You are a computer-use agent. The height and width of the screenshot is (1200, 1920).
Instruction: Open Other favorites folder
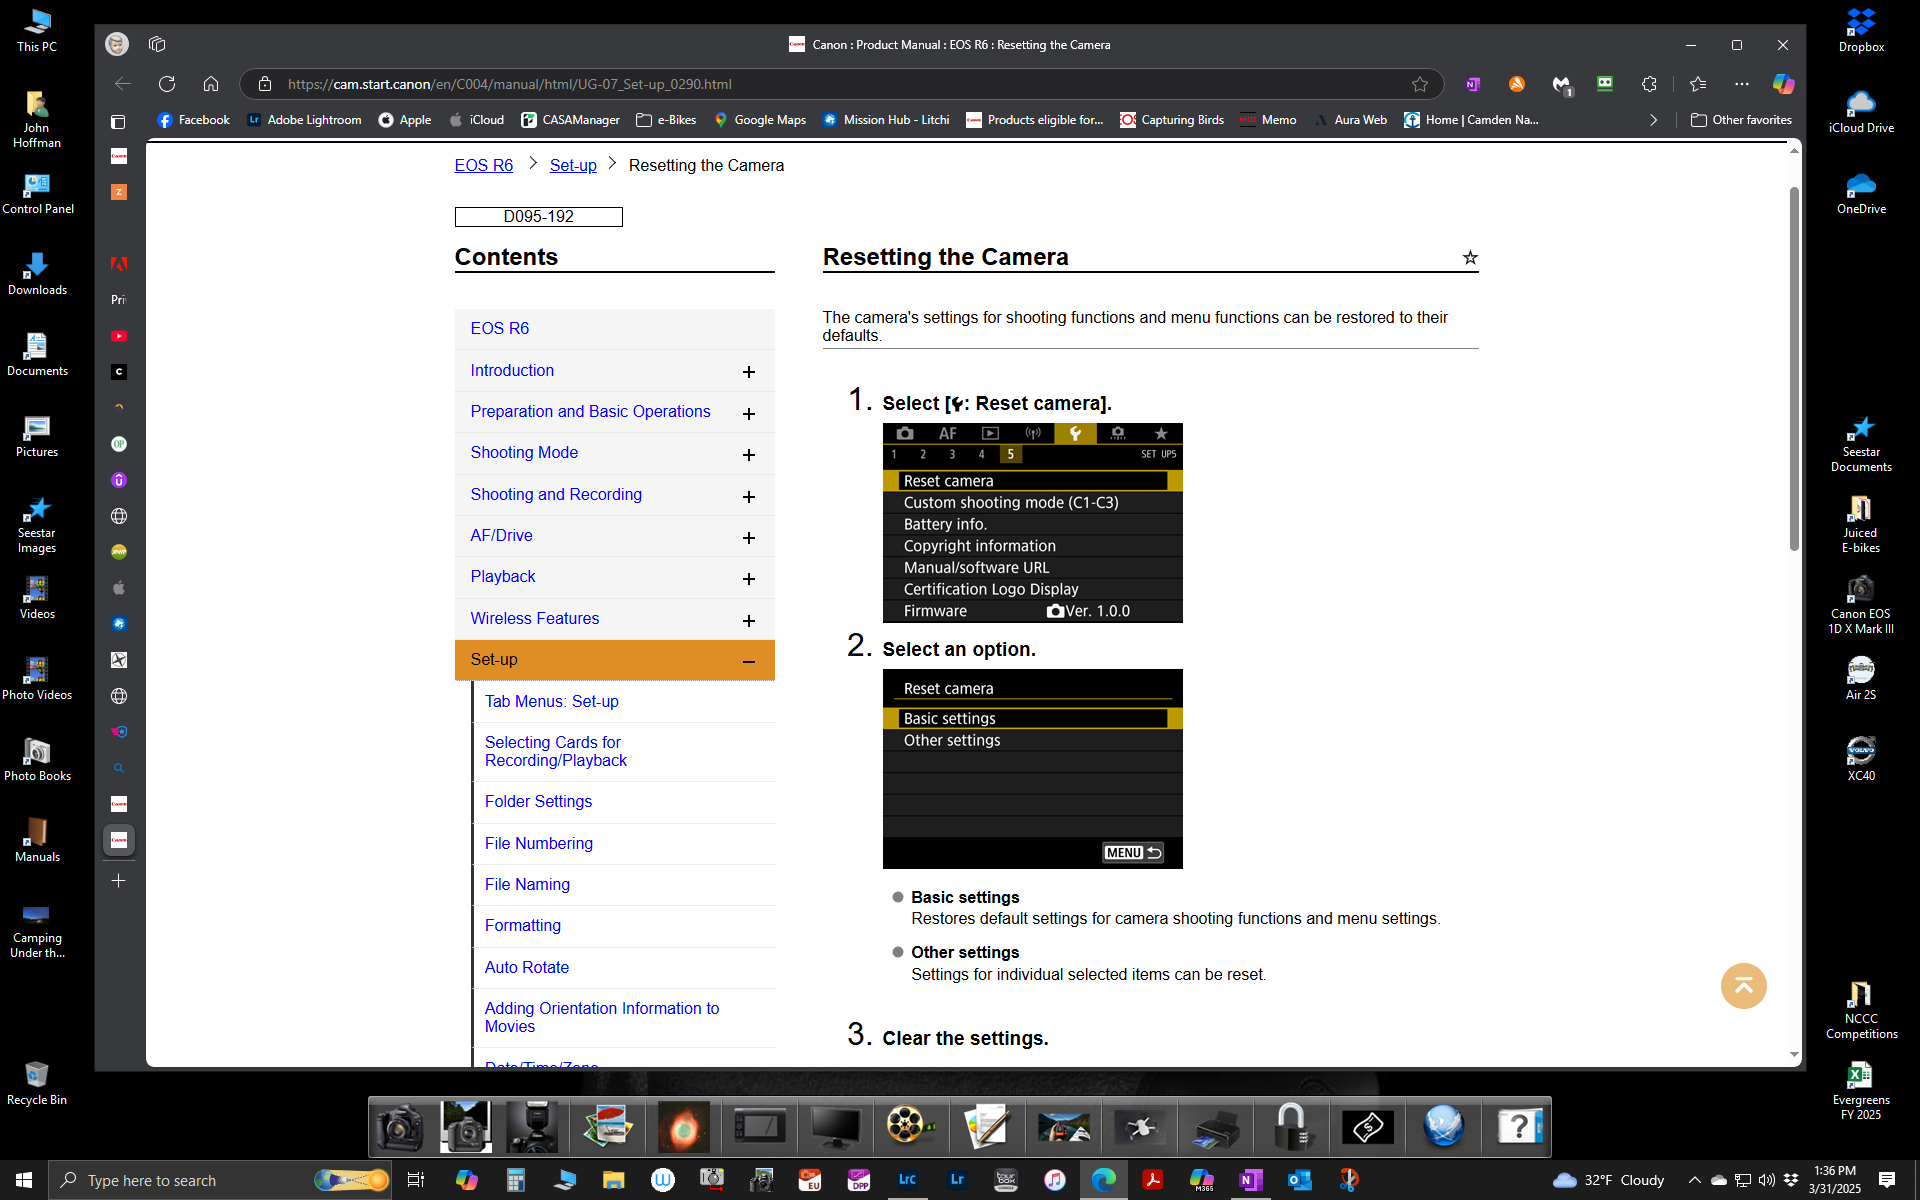[1741, 120]
